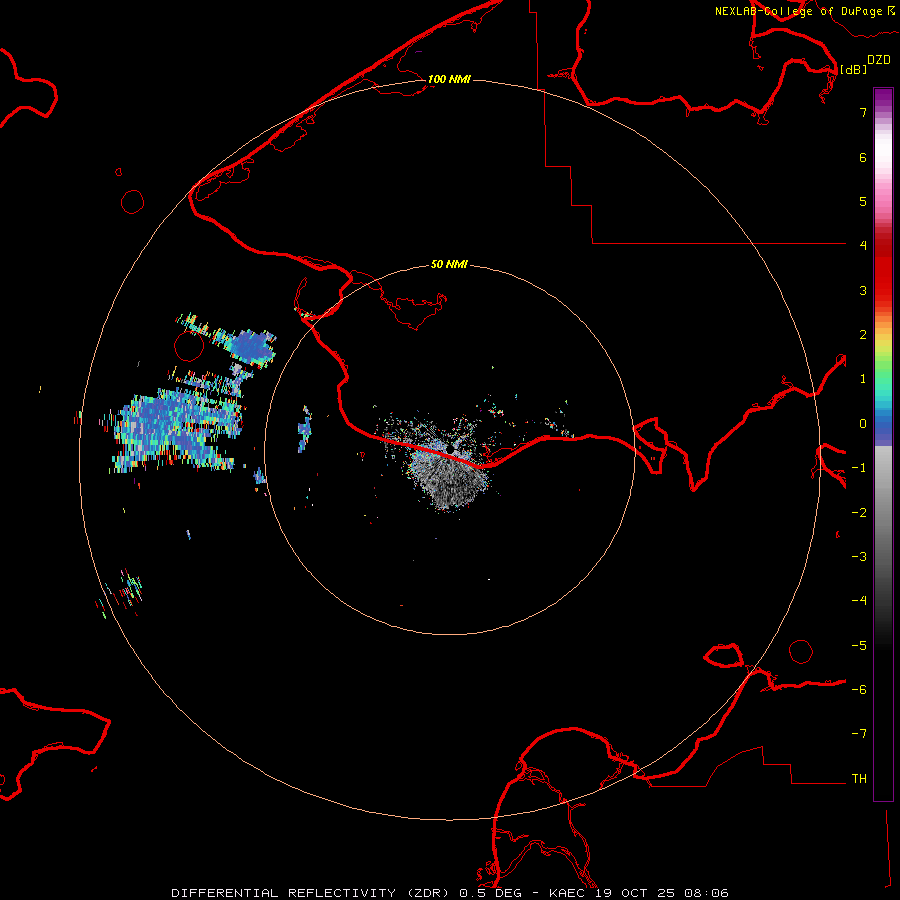Click the 0 dB value on the color scale
Image resolution: width=900 pixels, height=900 pixels.
click(863, 424)
